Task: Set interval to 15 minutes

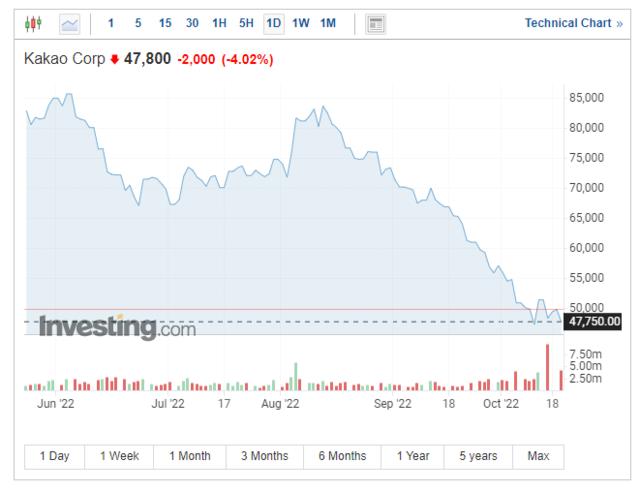Action: (x=165, y=23)
